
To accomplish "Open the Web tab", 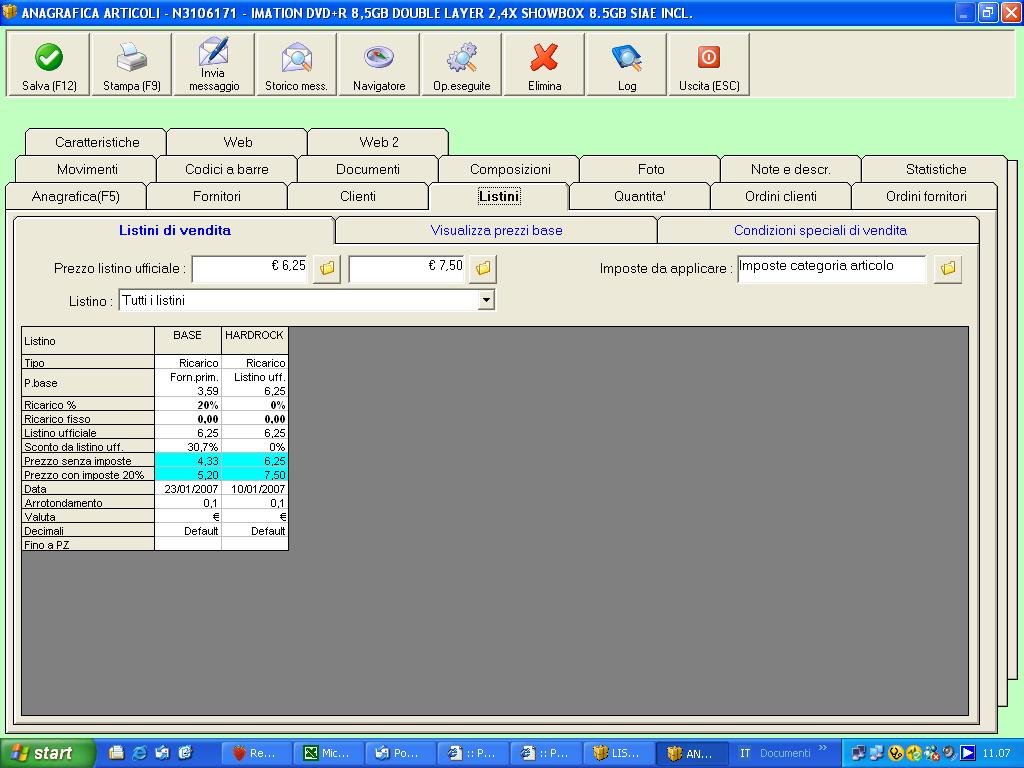I will tap(238, 142).
